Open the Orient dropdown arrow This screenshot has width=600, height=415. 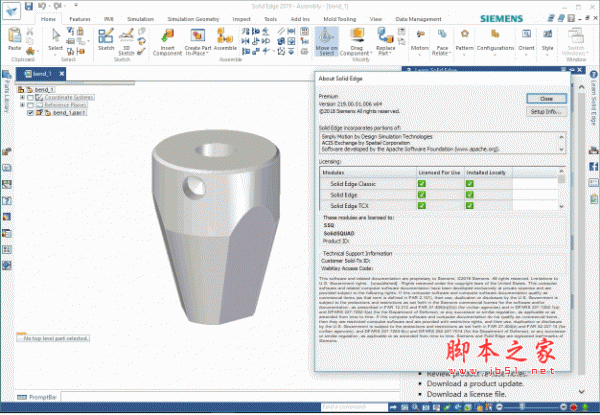(x=527, y=55)
